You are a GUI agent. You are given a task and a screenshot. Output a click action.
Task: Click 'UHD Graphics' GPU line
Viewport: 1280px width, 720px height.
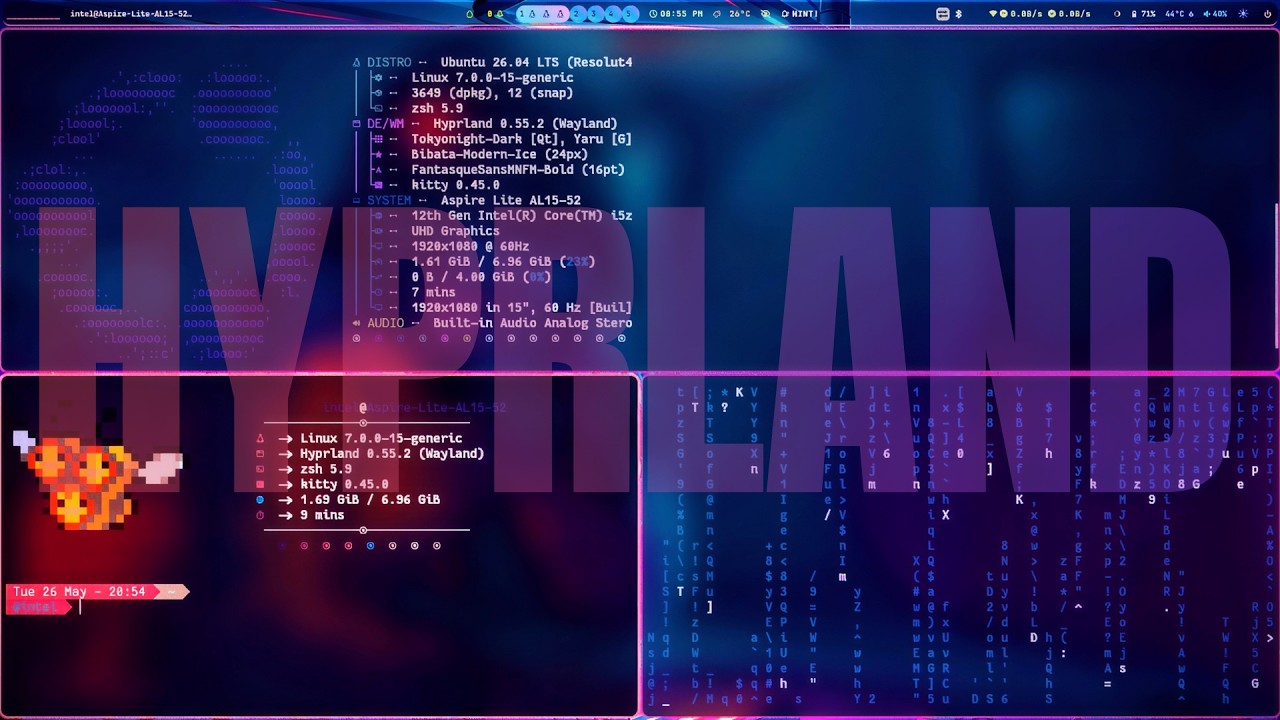click(x=455, y=231)
